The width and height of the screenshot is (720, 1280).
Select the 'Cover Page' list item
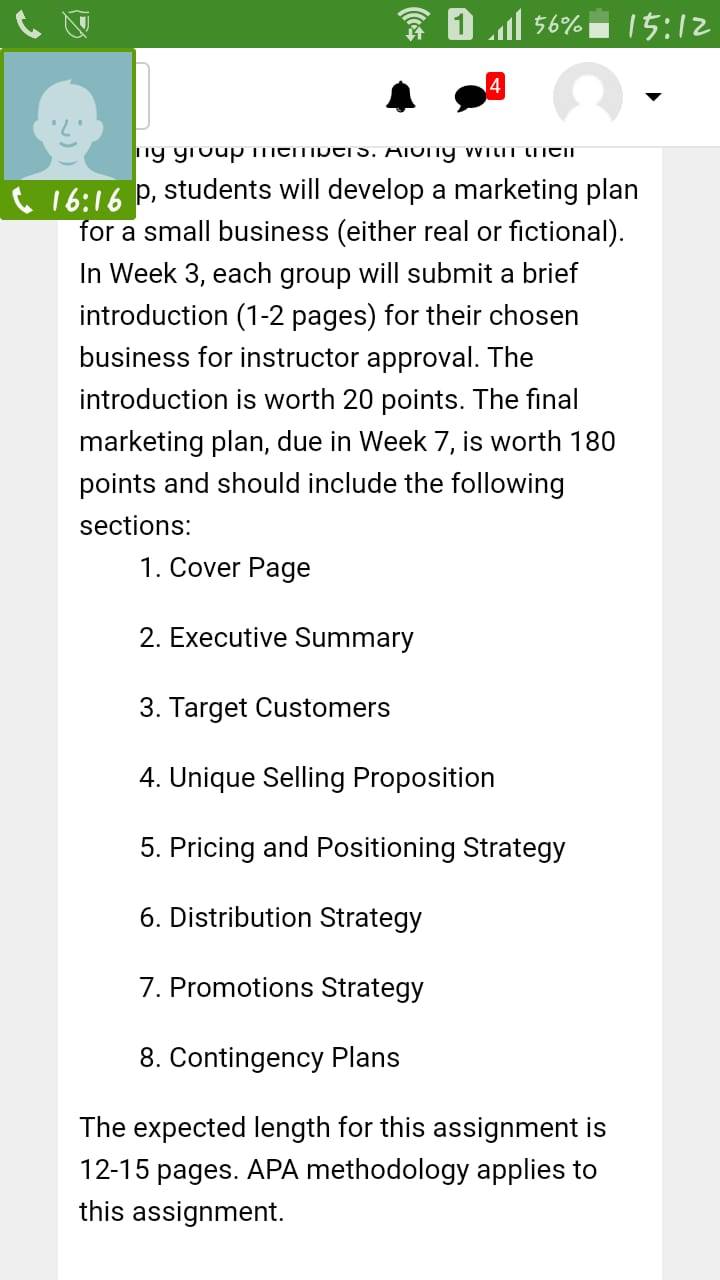[225, 567]
